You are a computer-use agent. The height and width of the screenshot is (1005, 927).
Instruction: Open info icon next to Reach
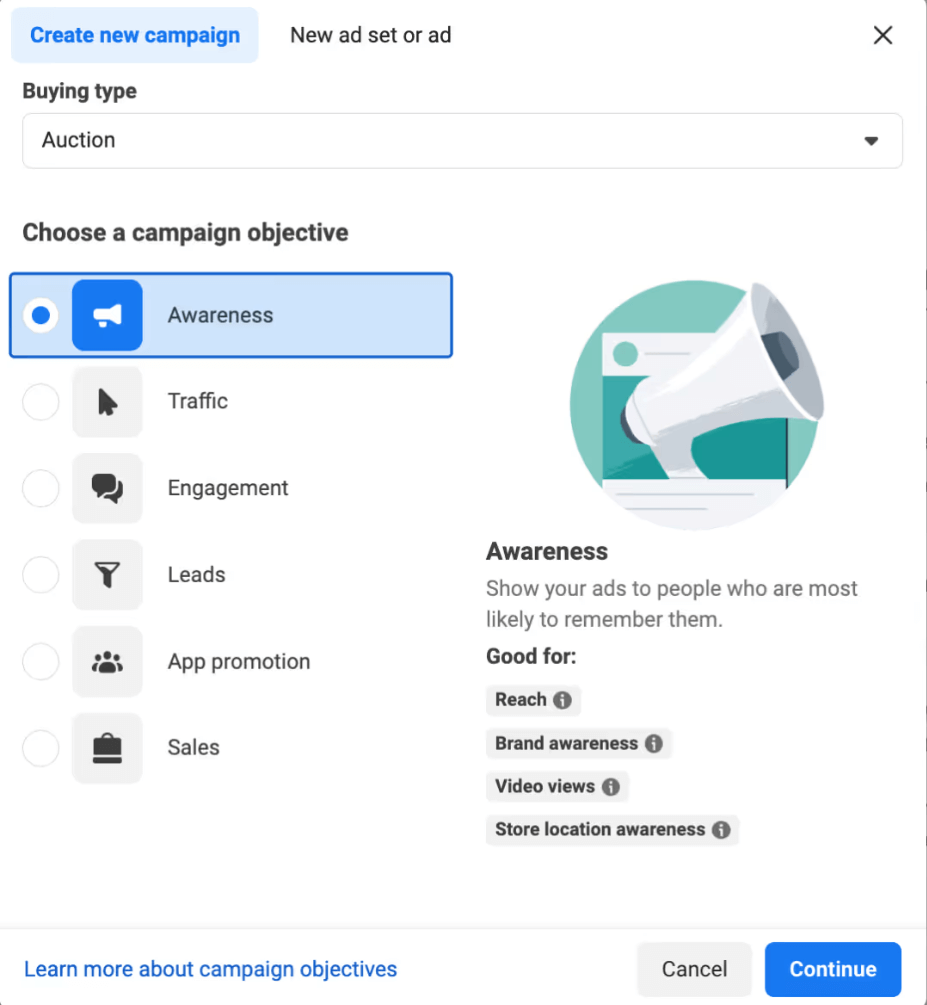tap(562, 700)
